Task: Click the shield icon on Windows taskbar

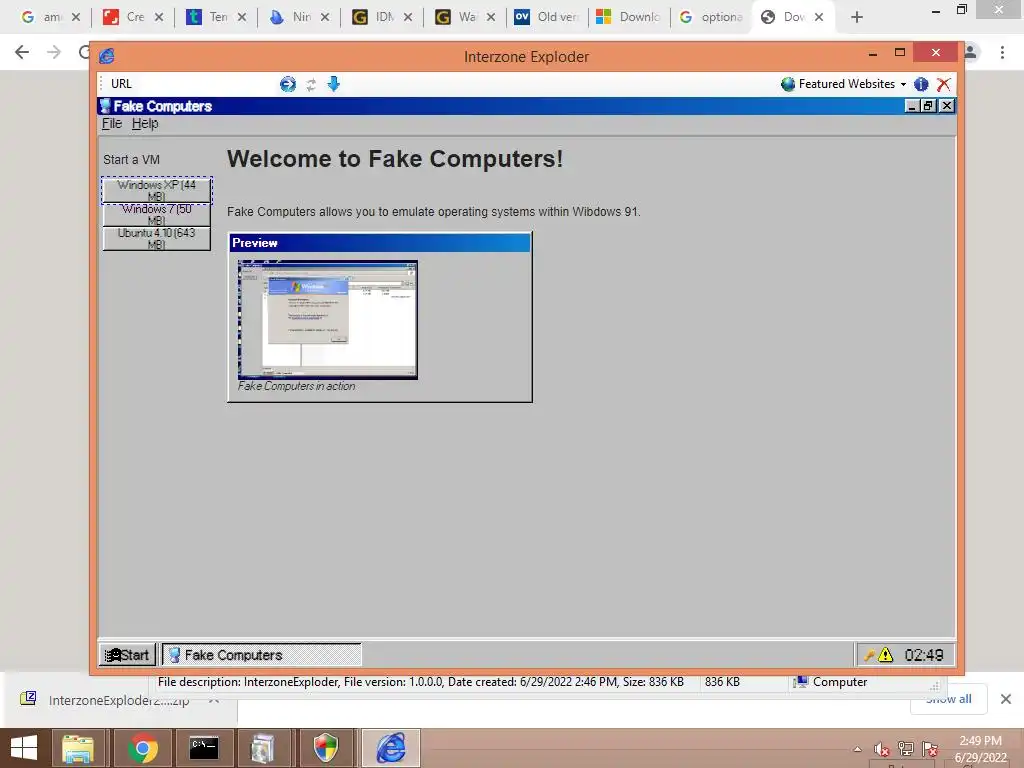Action: [325, 748]
